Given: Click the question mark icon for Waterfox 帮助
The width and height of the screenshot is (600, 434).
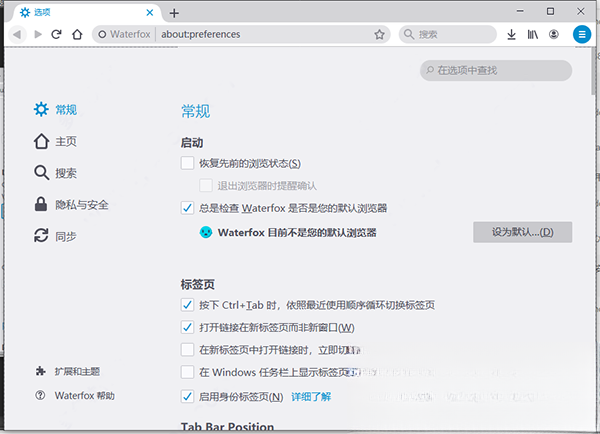Looking at the screenshot, I should point(40,395).
